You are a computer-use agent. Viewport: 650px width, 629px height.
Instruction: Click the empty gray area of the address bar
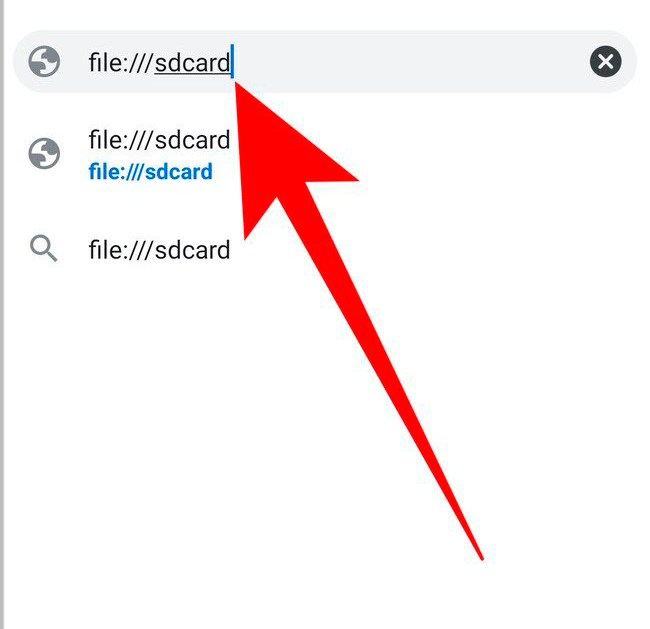point(410,61)
